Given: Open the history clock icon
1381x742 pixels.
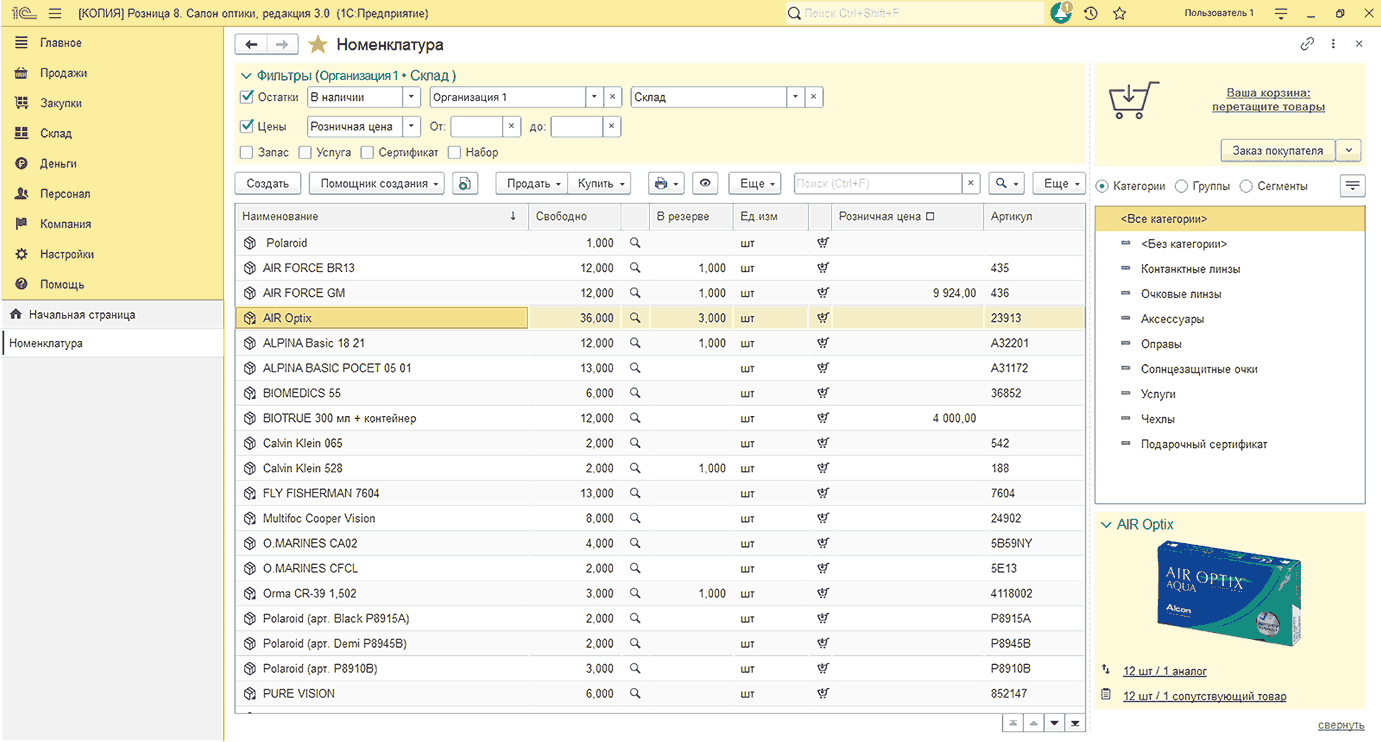Looking at the screenshot, I should point(1090,13).
